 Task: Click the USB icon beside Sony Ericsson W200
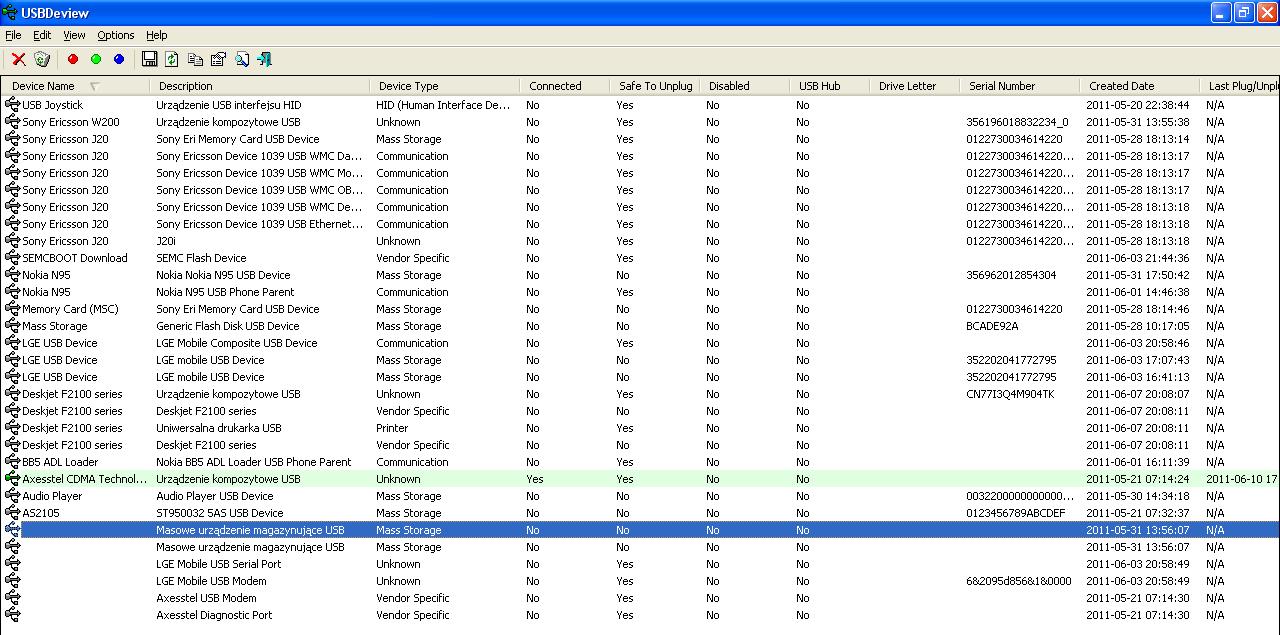click(x=12, y=121)
